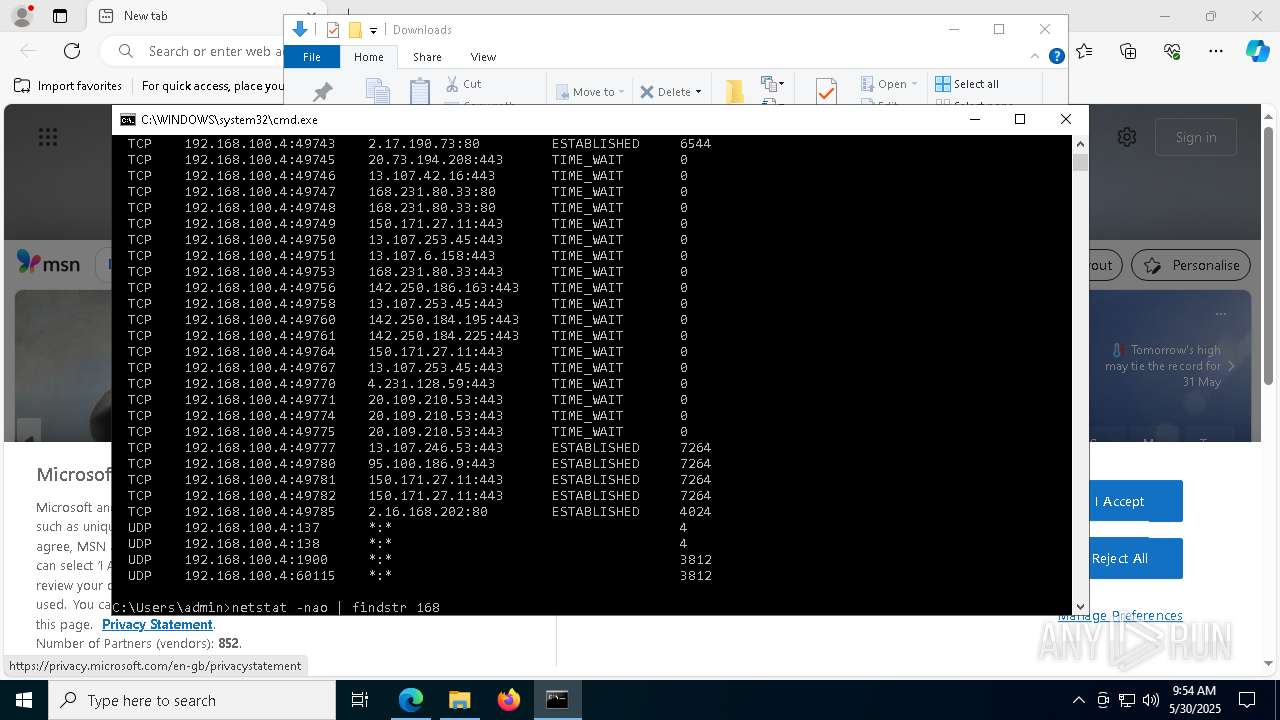
Task: Click New folder quick access toolbar icon
Action: 355,30
